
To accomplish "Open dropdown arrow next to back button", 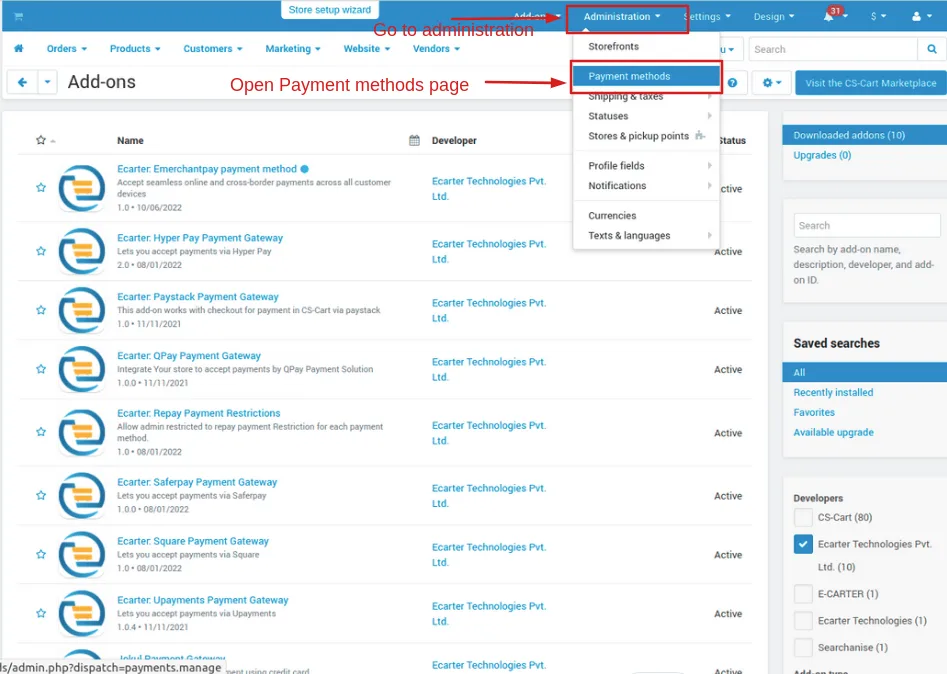I will [47, 82].
